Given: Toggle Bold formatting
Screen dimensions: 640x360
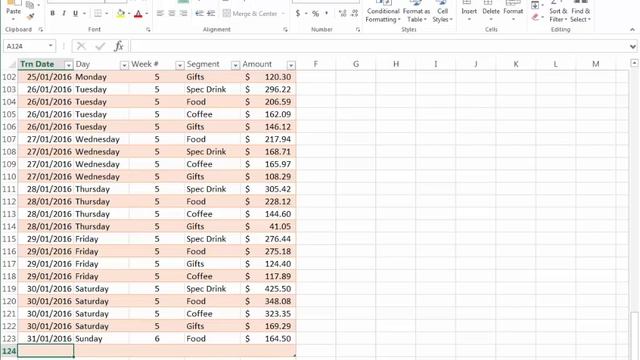Looking at the screenshot, I should tap(52, 13).
